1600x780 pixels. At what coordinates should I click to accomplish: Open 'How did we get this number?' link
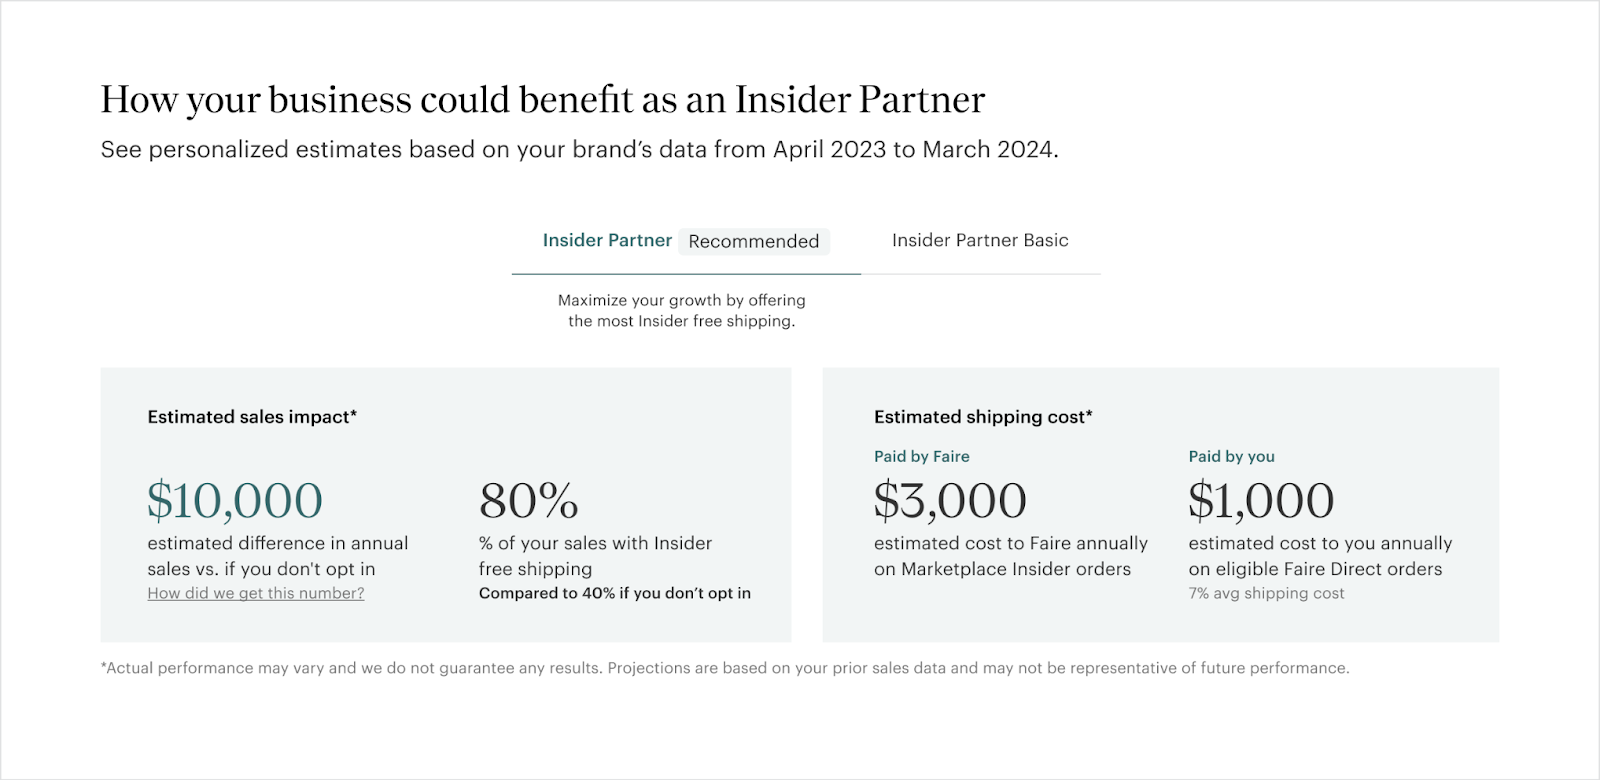click(x=256, y=593)
